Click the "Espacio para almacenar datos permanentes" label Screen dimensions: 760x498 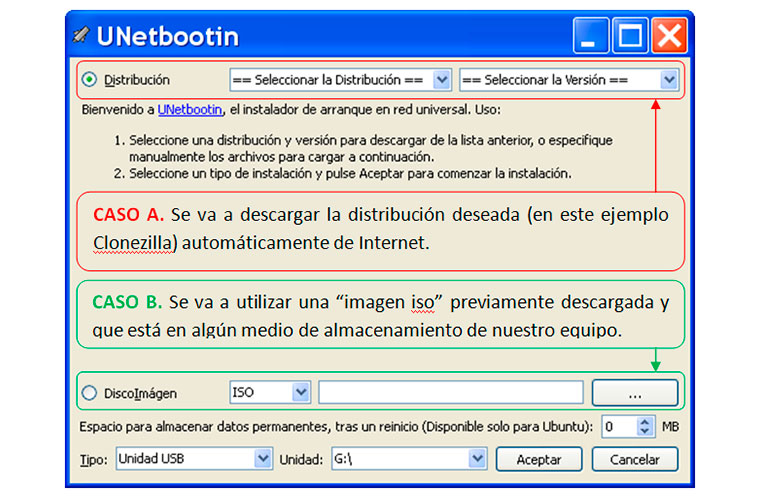[x=335, y=427]
